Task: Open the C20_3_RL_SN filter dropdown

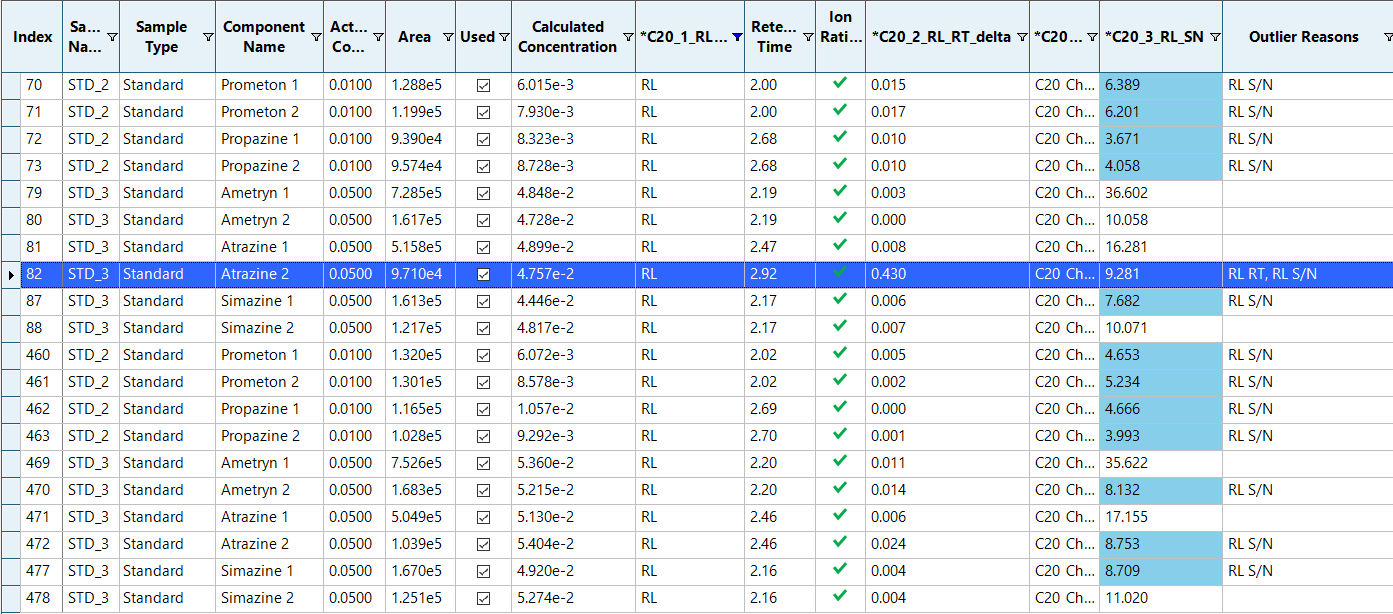Action: 1214,37
